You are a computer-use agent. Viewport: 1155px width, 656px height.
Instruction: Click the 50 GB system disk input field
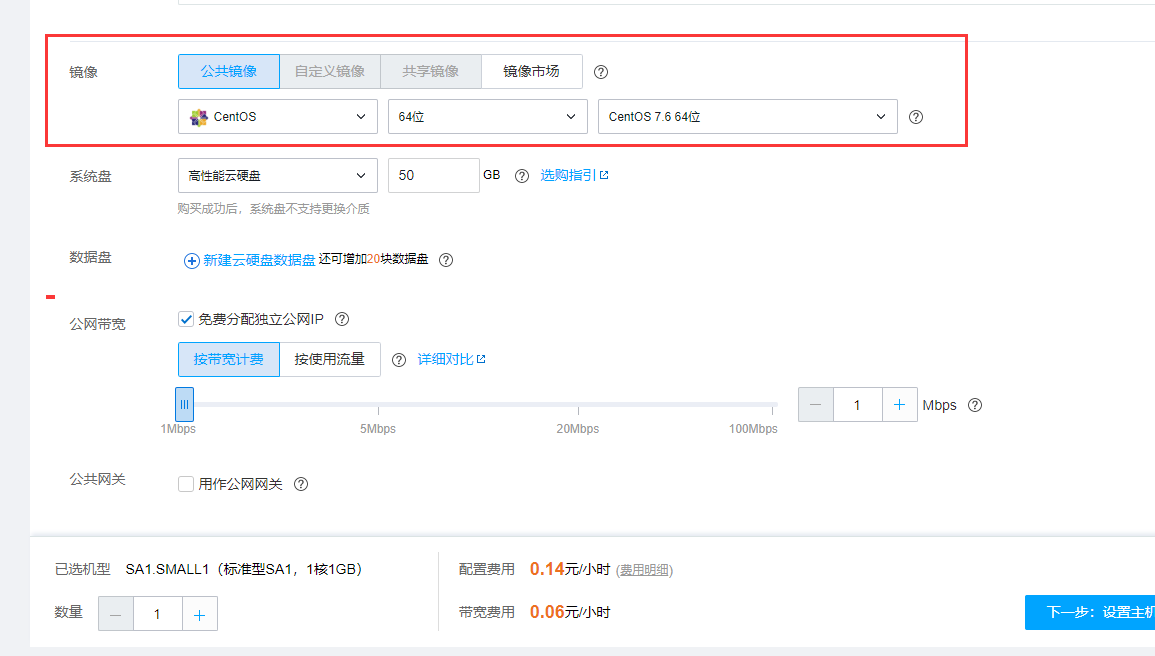click(x=434, y=175)
